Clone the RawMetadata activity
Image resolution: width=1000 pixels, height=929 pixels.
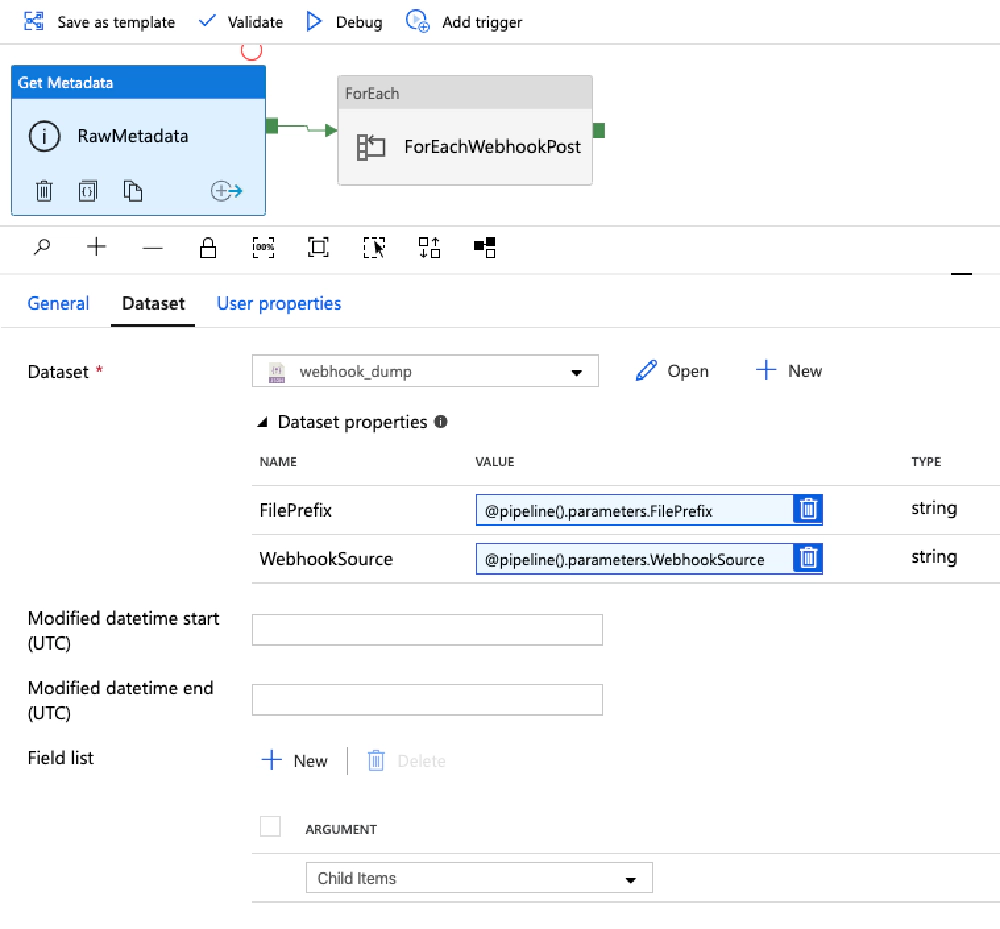click(133, 190)
